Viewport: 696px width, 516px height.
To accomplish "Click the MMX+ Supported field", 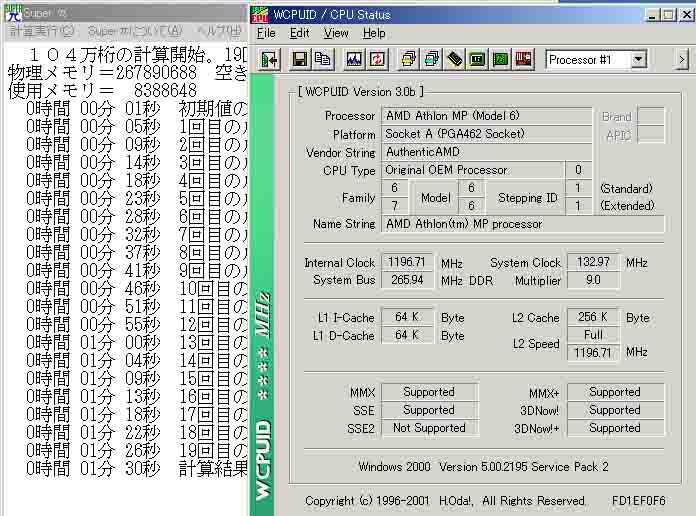I will (x=616, y=392).
